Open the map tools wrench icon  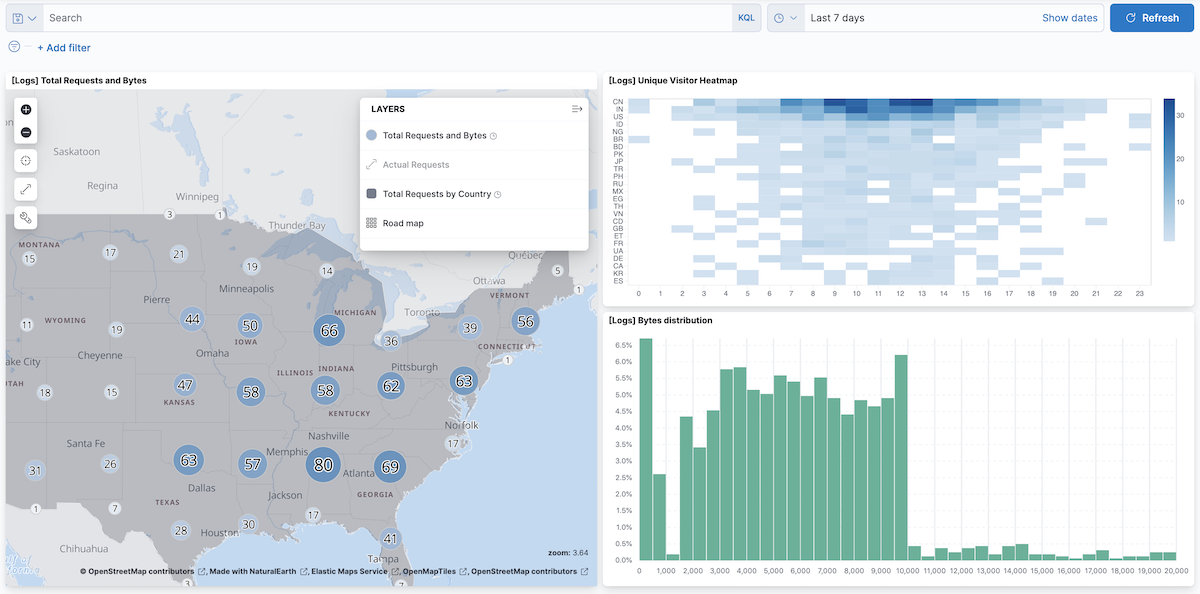coord(25,217)
